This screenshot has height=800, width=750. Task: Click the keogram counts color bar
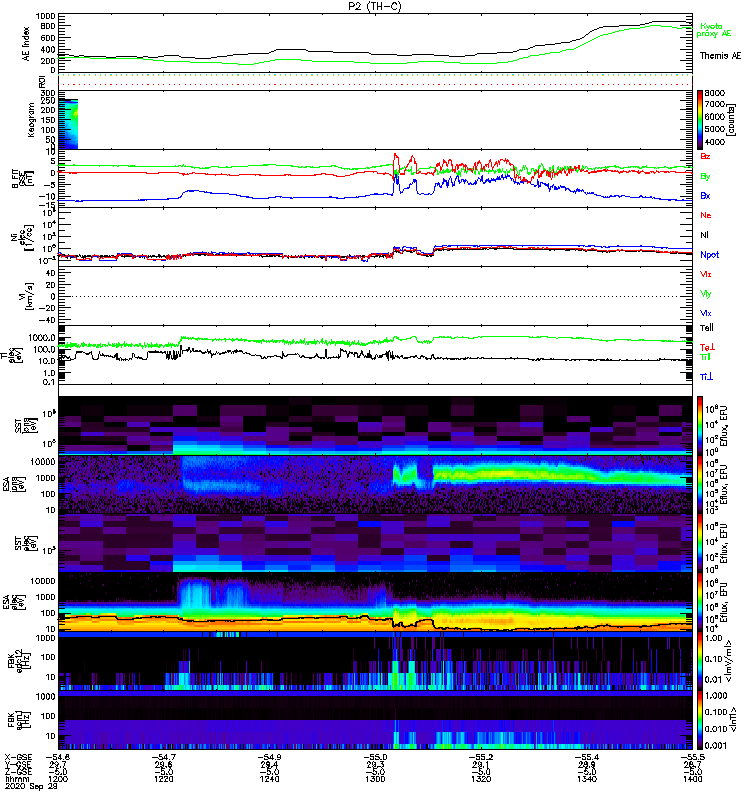[x=700, y=120]
